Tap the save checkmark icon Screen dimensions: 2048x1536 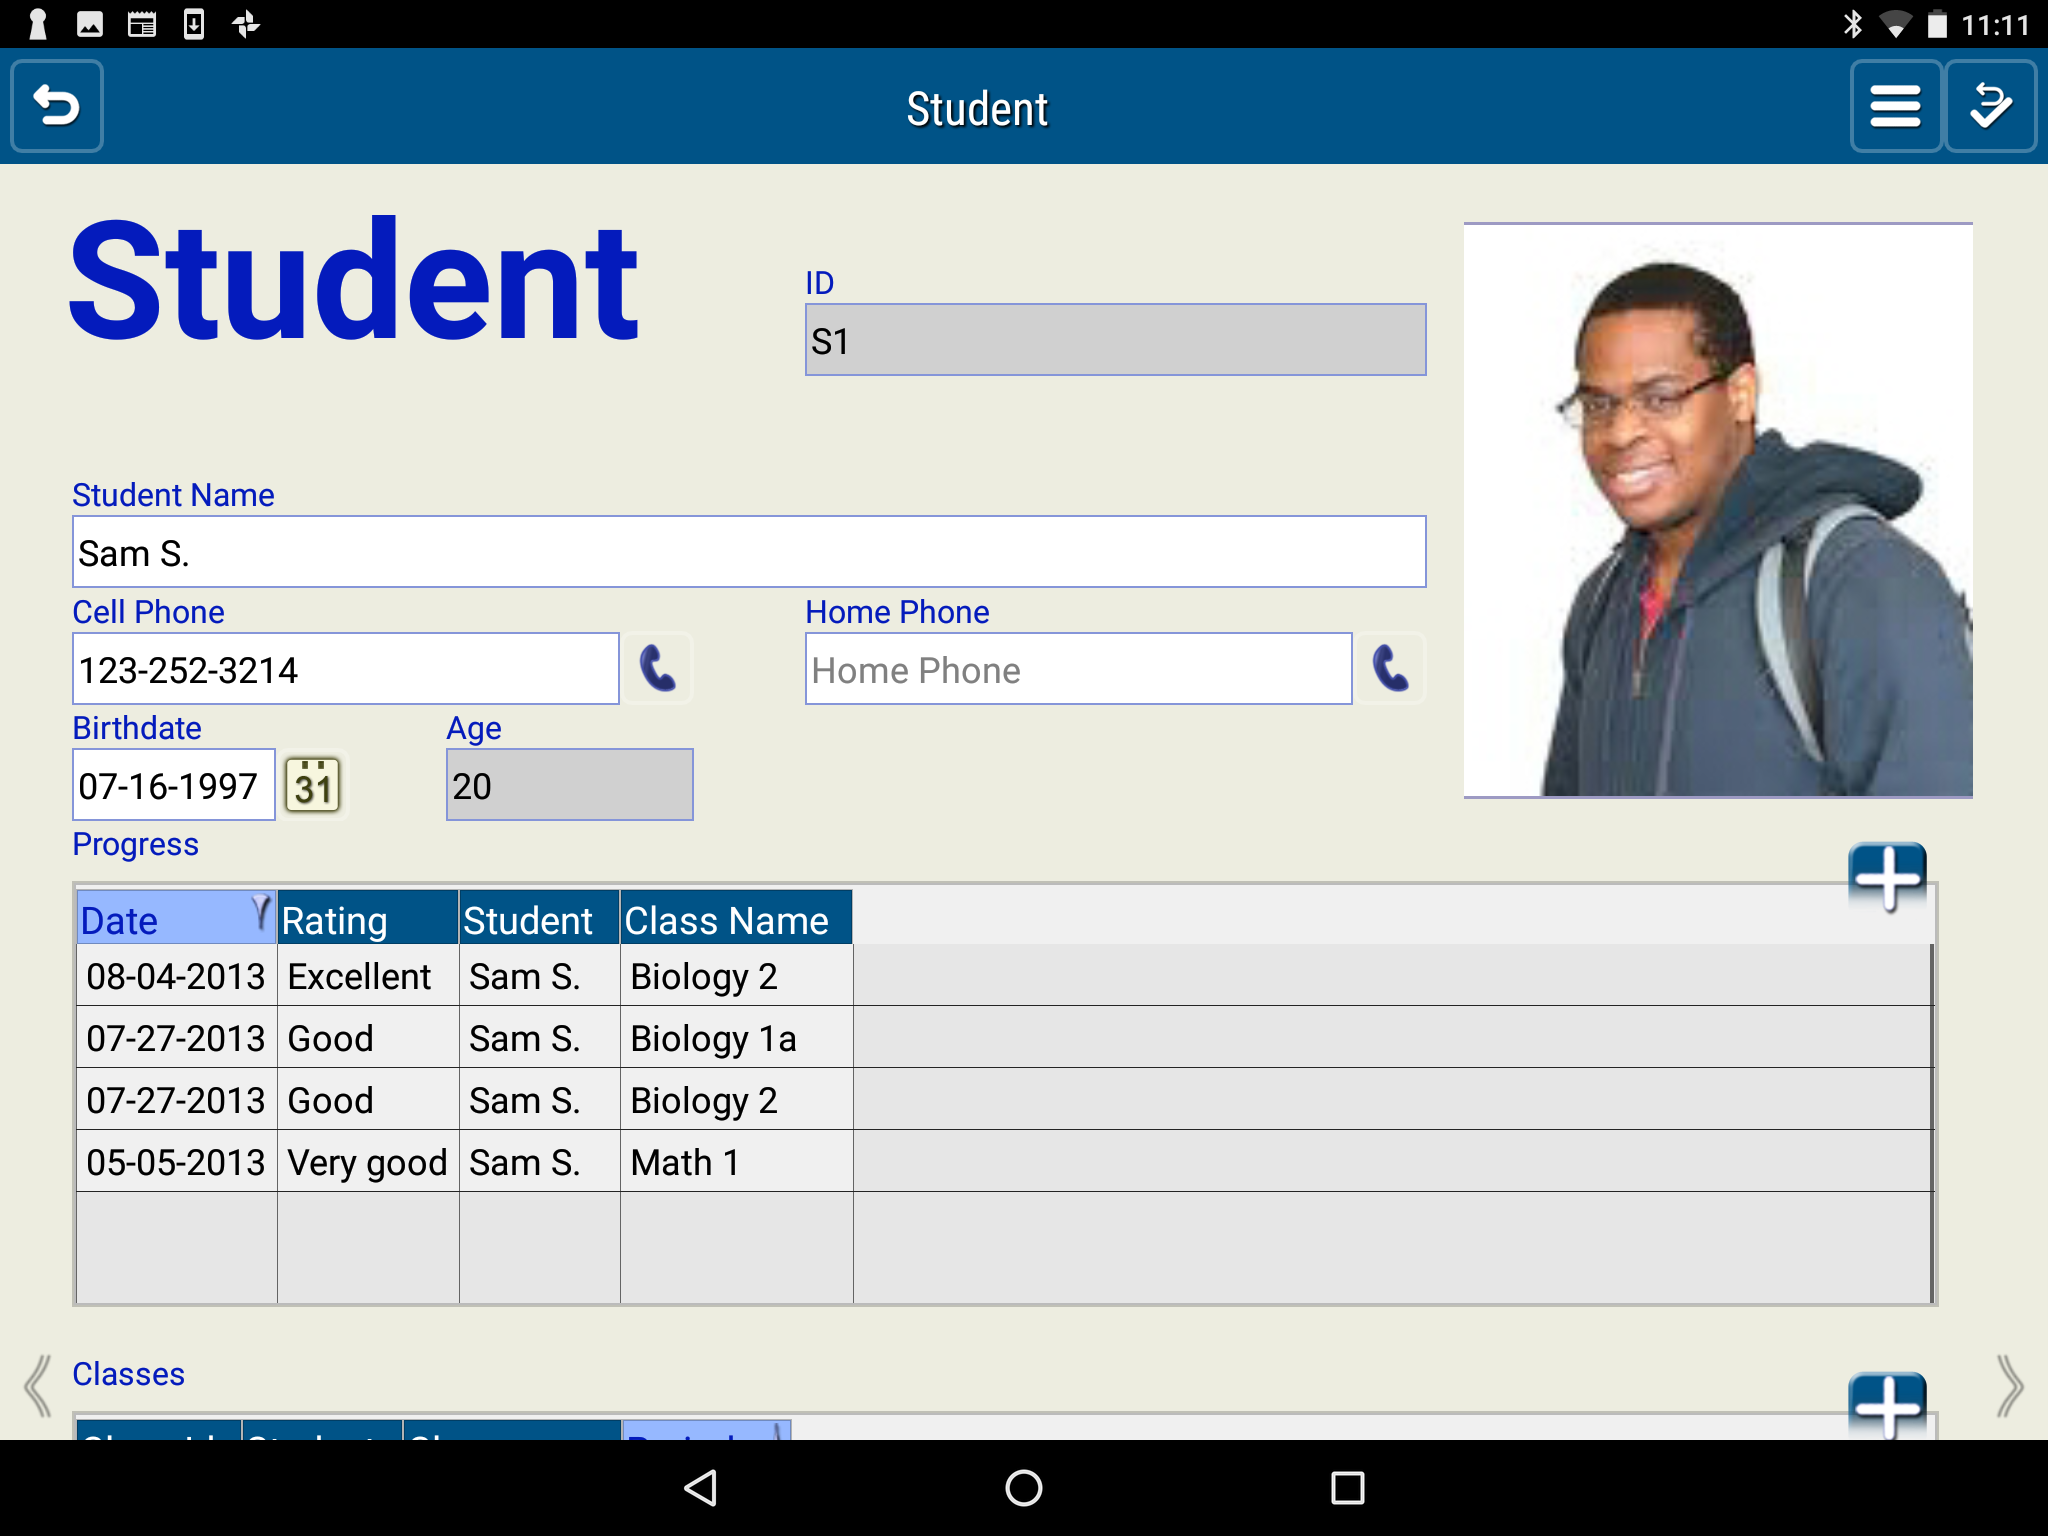1990,106
